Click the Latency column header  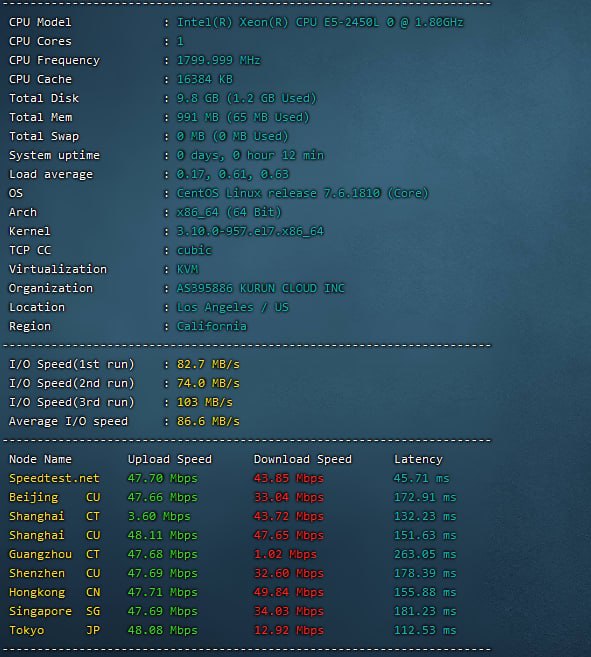(x=418, y=459)
